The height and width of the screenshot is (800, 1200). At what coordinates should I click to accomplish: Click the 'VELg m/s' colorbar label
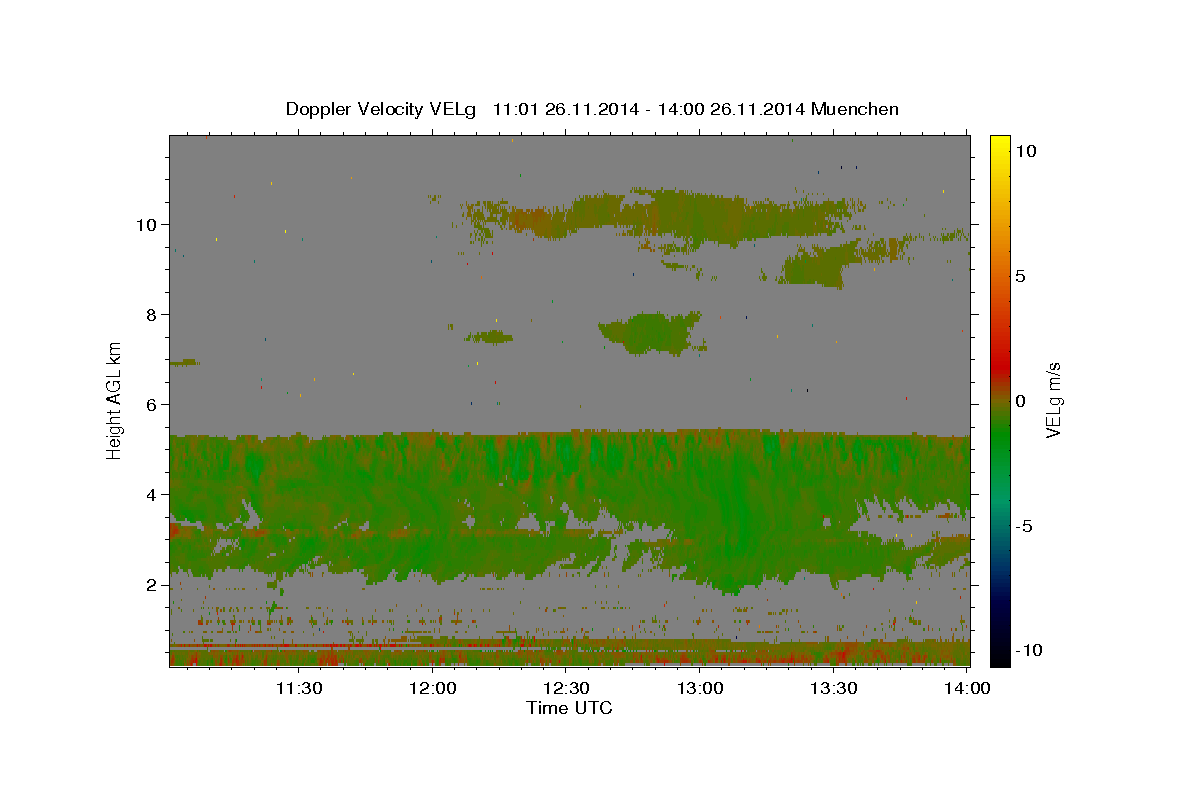[1053, 400]
